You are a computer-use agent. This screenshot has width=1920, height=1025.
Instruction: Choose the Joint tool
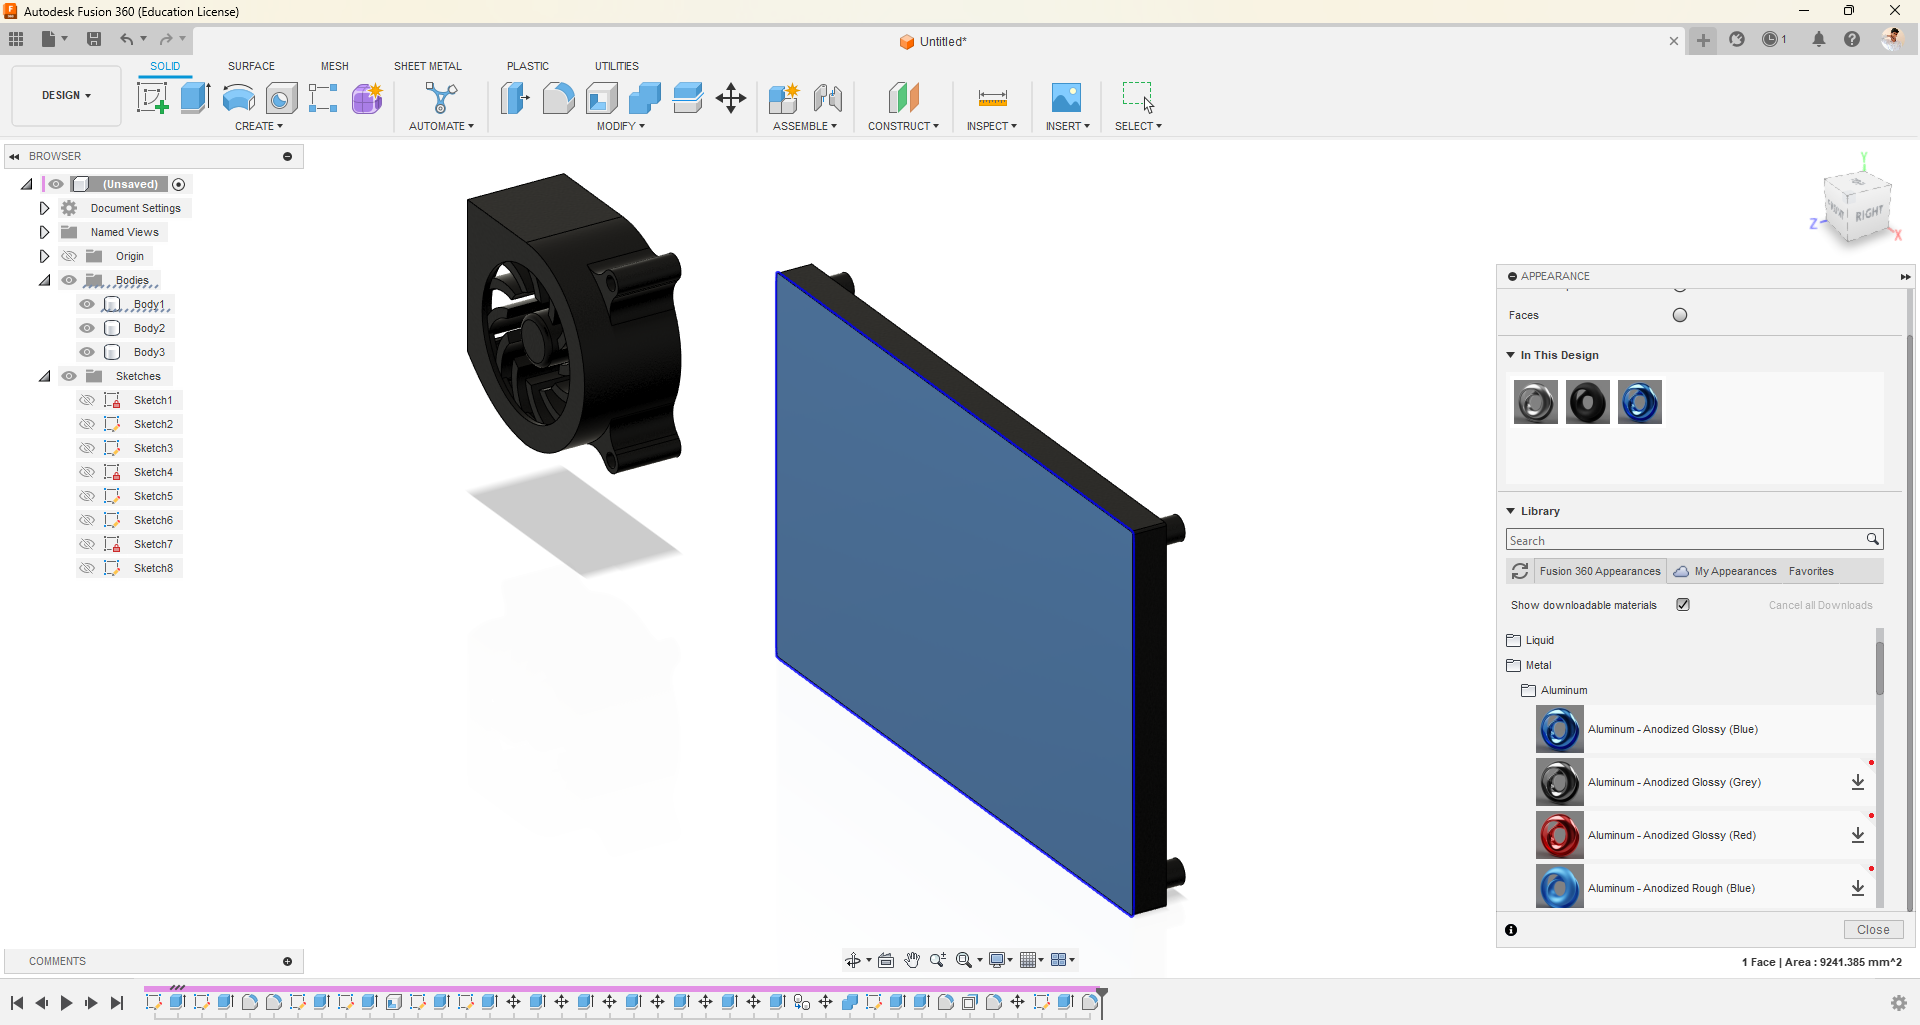pyautogui.click(x=828, y=98)
